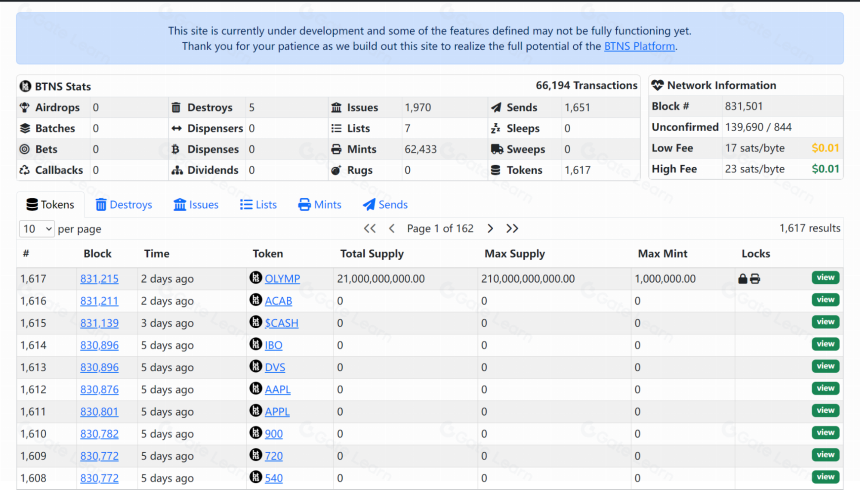Go to previous page chevron
The height and width of the screenshot is (502, 860).
coord(392,228)
